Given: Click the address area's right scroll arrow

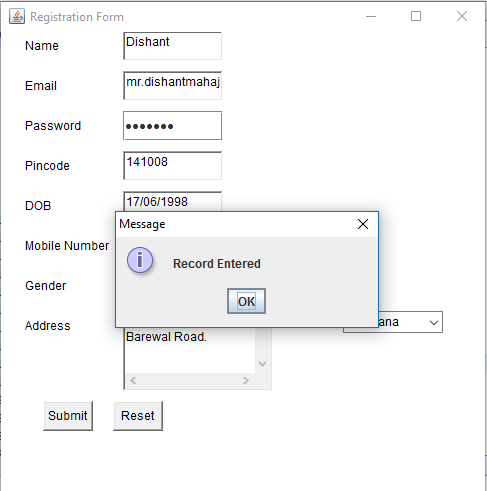Looking at the screenshot, I should [246, 380].
